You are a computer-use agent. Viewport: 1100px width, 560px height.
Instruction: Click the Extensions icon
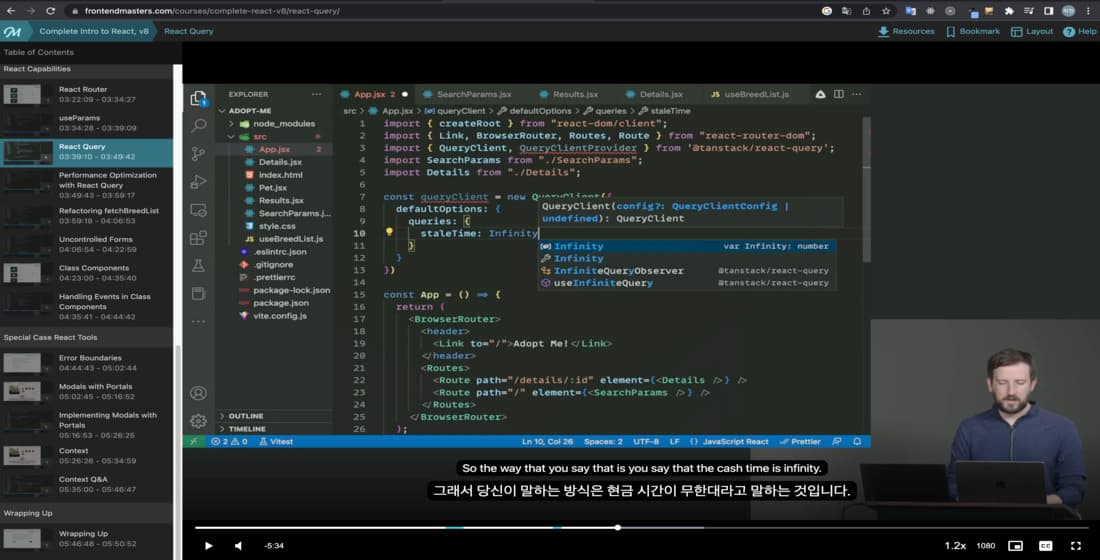click(199, 238)
